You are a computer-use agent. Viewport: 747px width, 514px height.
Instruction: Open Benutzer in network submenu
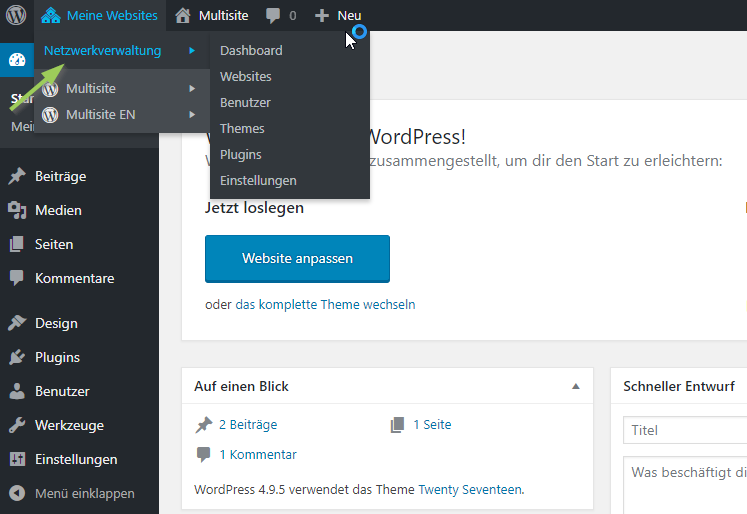pyautogui.click(x=245, y=102)
